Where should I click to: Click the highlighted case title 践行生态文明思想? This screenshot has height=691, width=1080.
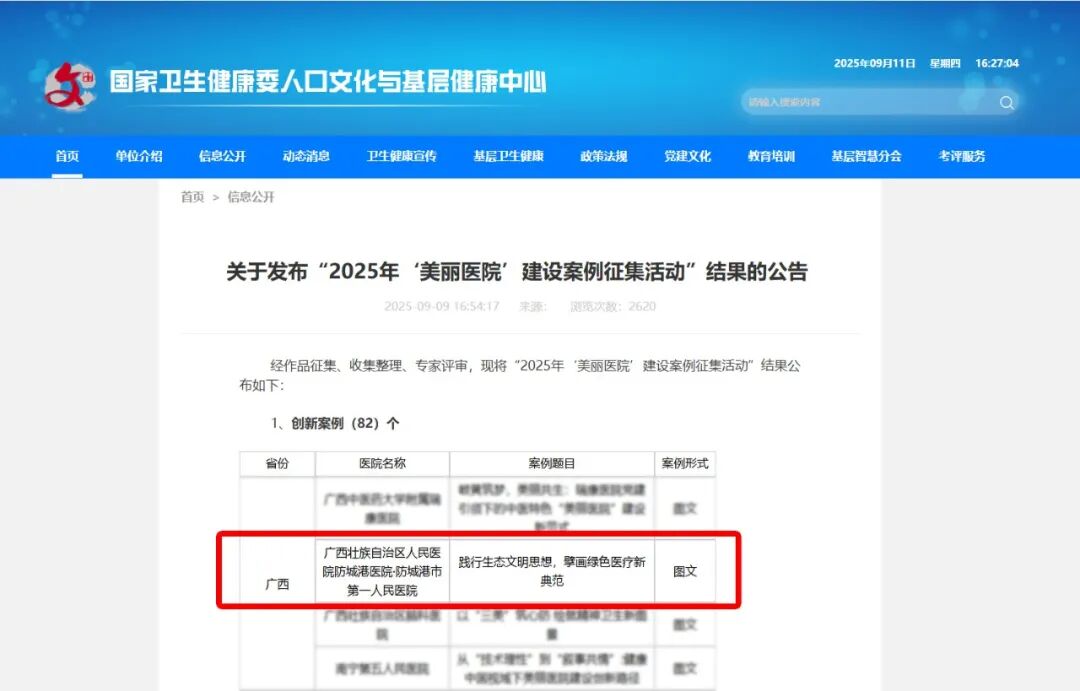point(551,571)
